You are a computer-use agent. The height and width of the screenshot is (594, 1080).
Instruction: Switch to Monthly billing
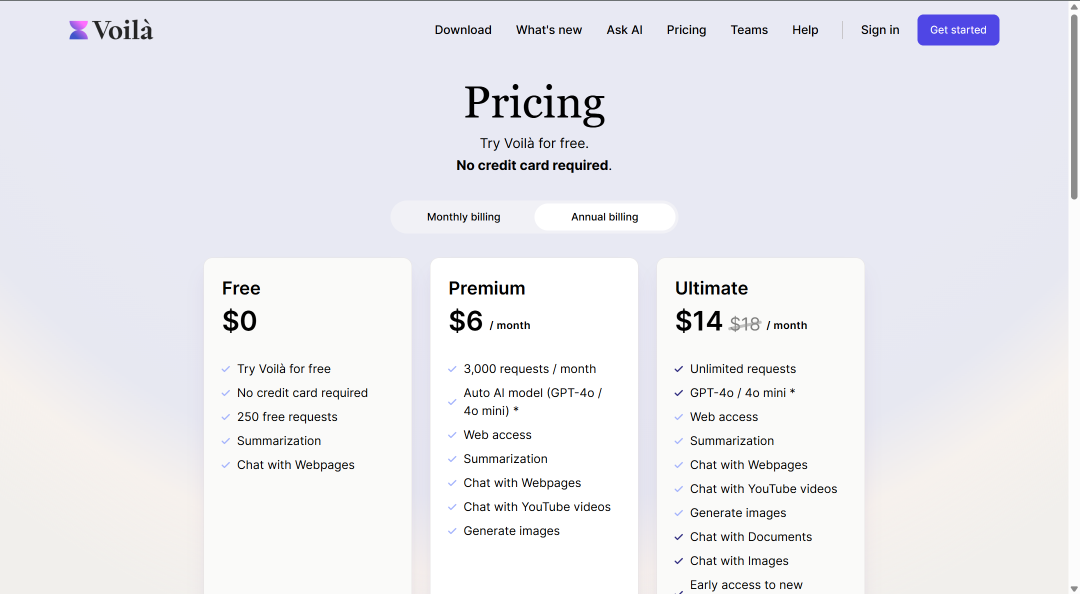coord(464,216)
